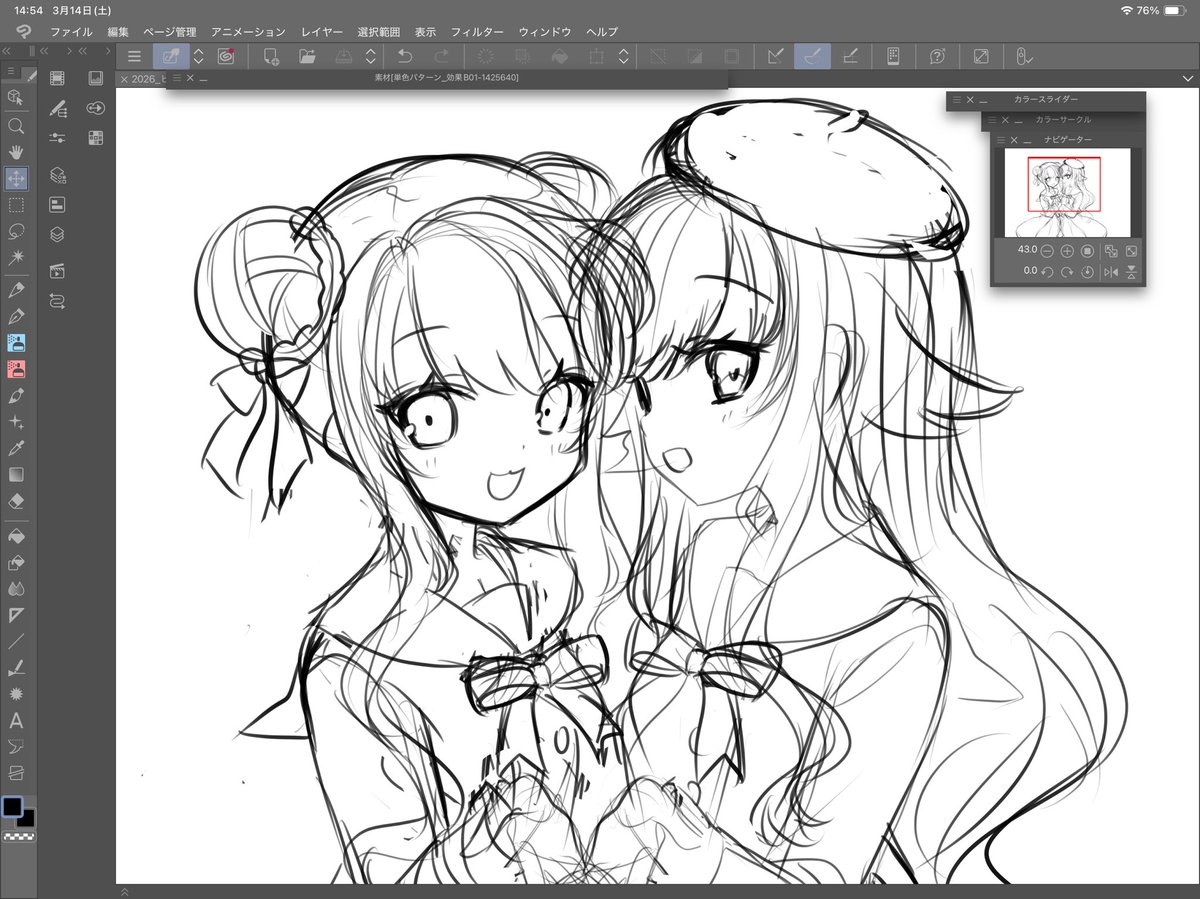
Task: Toggle fullscreen view icon at top right
Action: (x=983, y=57)
